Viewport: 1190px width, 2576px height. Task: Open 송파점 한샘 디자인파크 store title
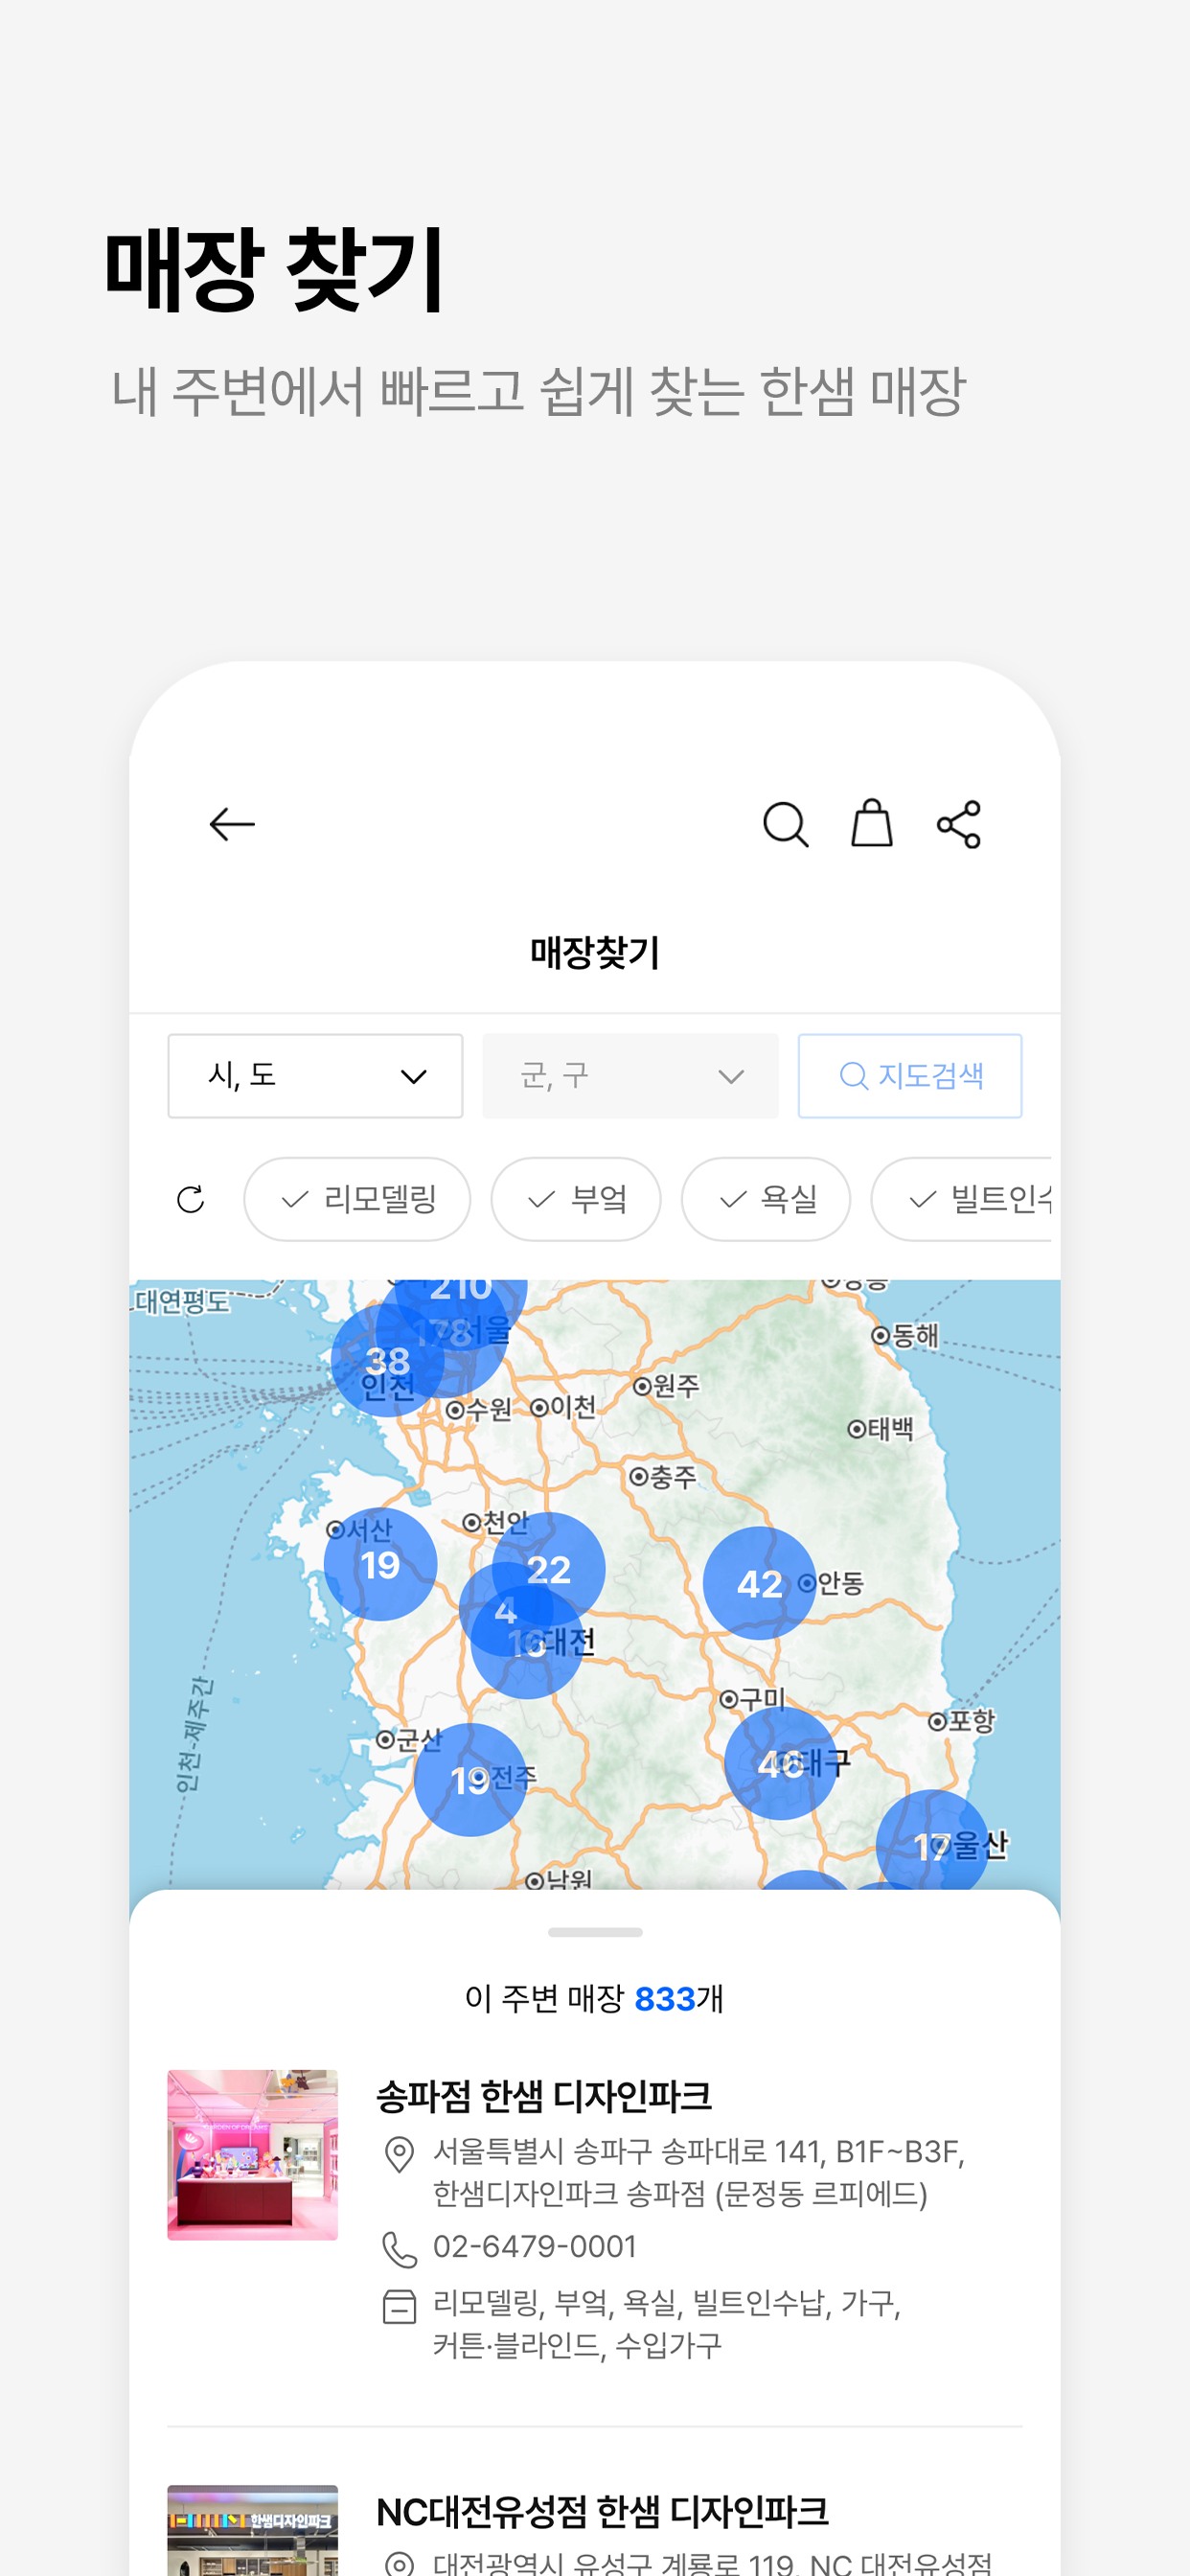point(544,2096)
